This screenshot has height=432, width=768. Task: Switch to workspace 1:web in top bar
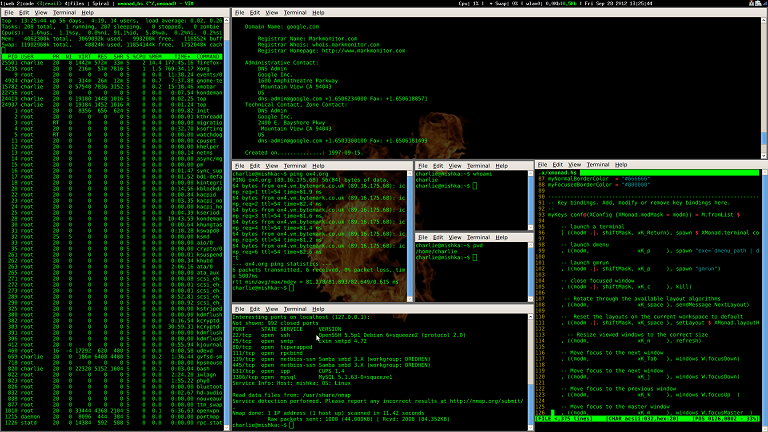[x=8, y=3]
